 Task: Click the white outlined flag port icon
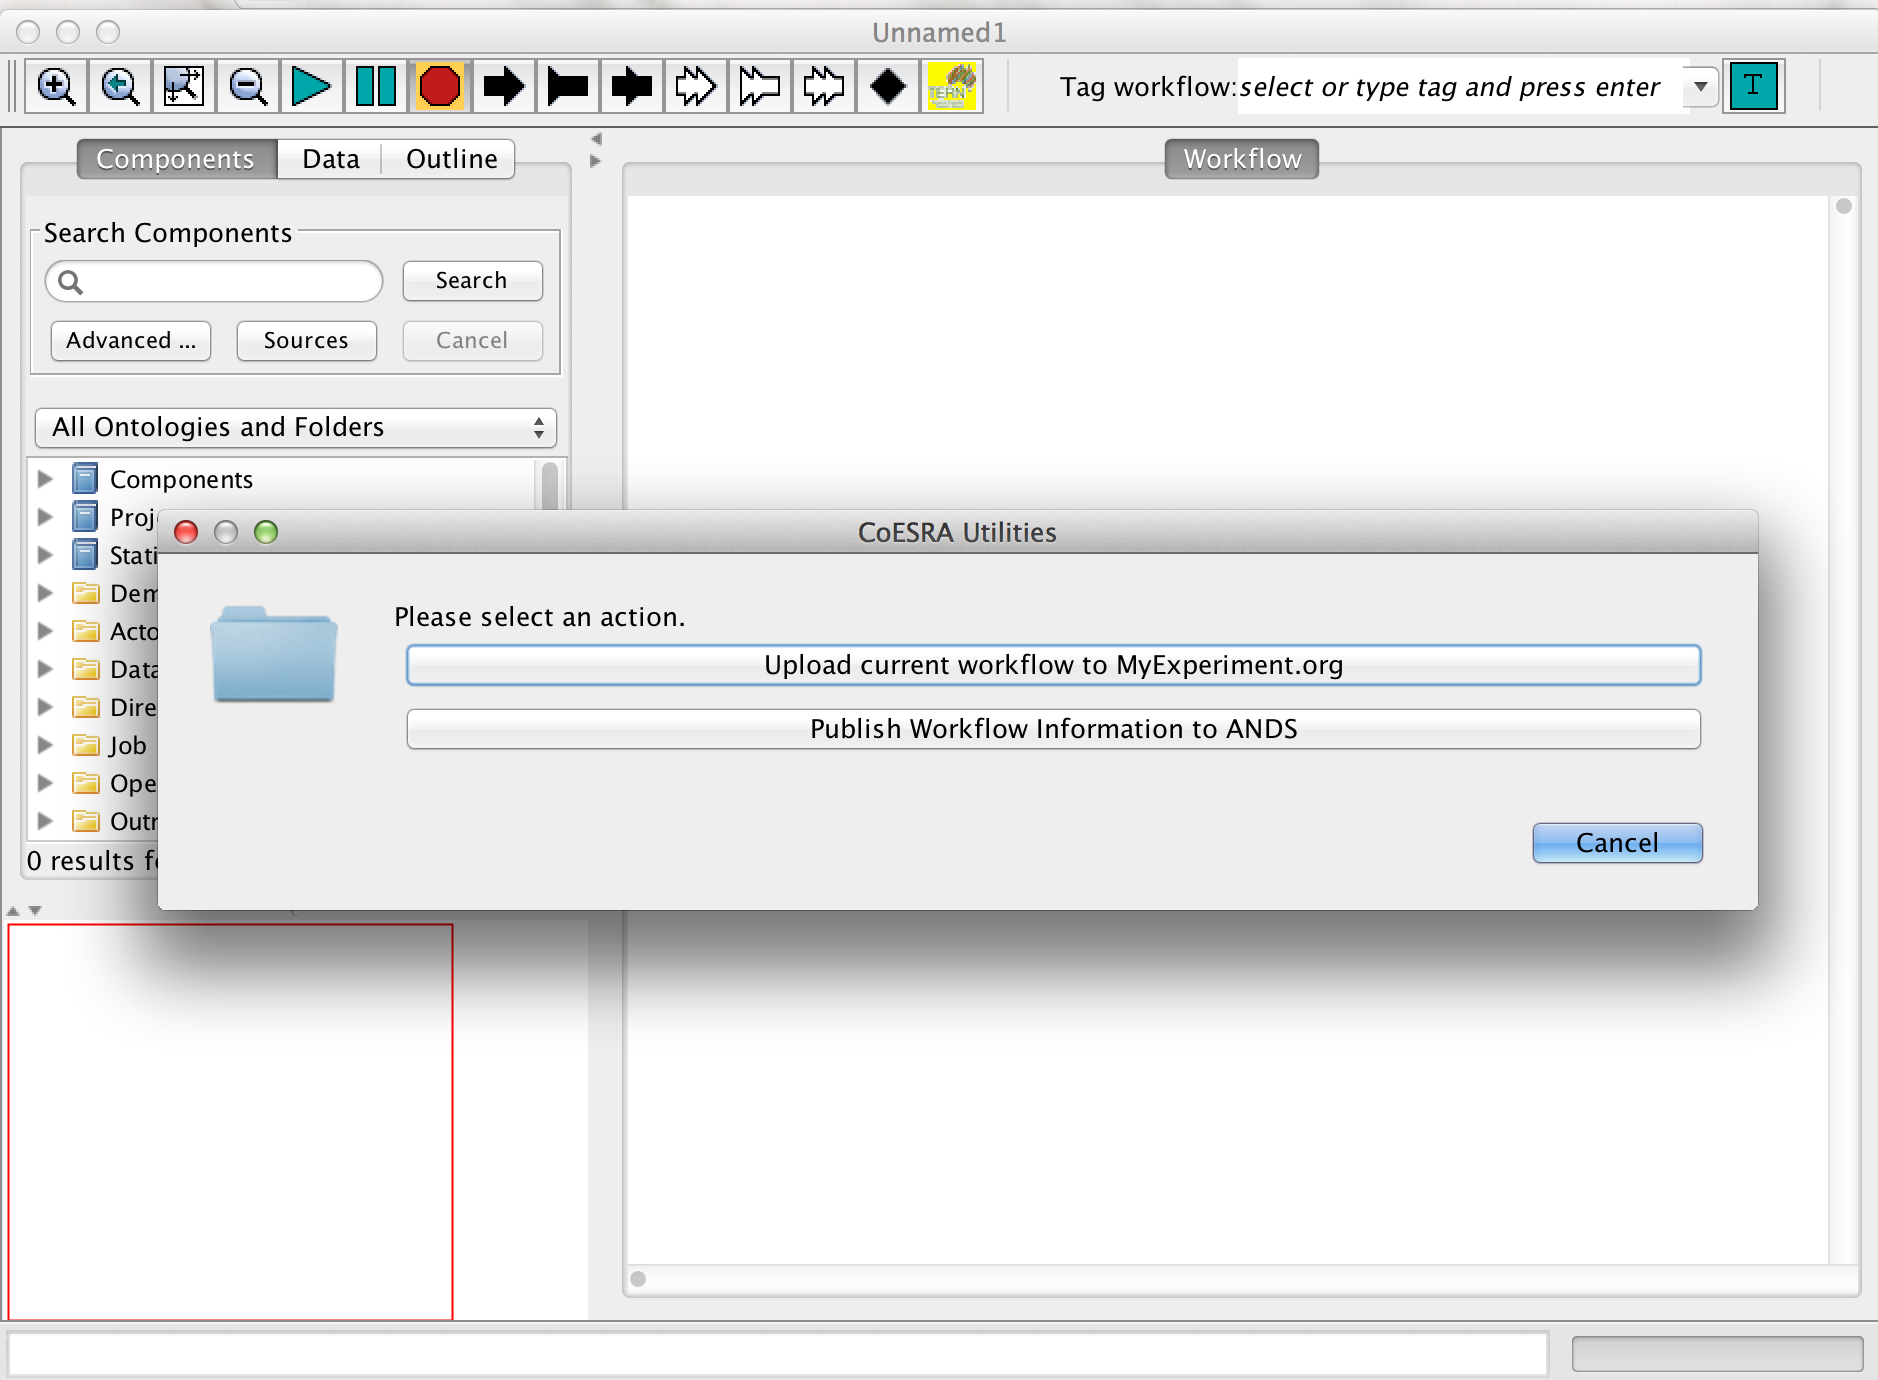click(759, 86)
